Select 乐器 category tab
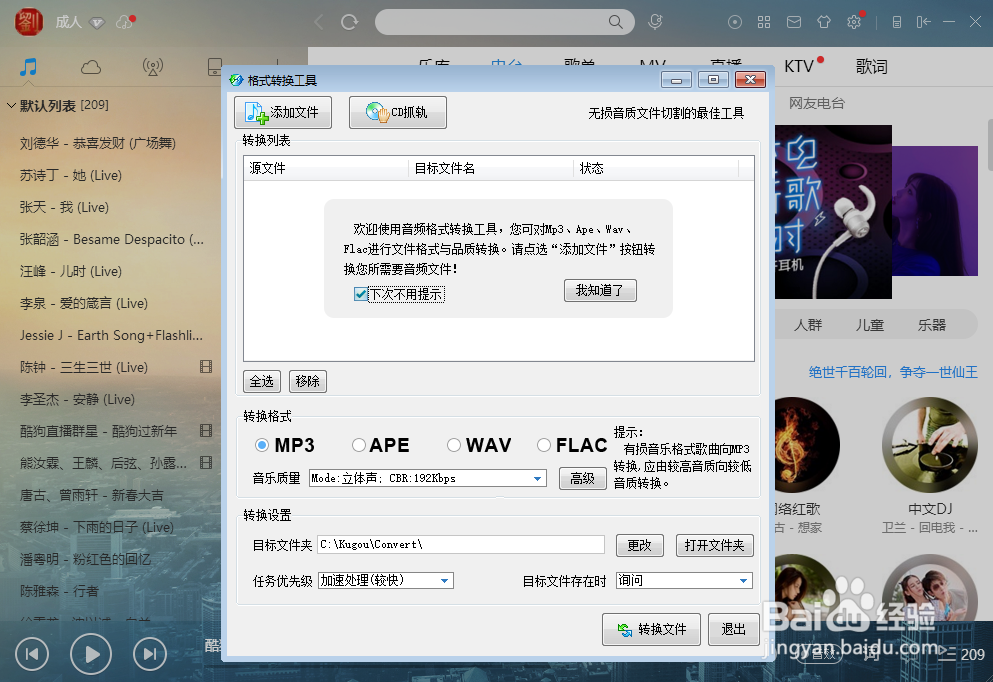This screenshot has width=993, height=682. [932, 325]
